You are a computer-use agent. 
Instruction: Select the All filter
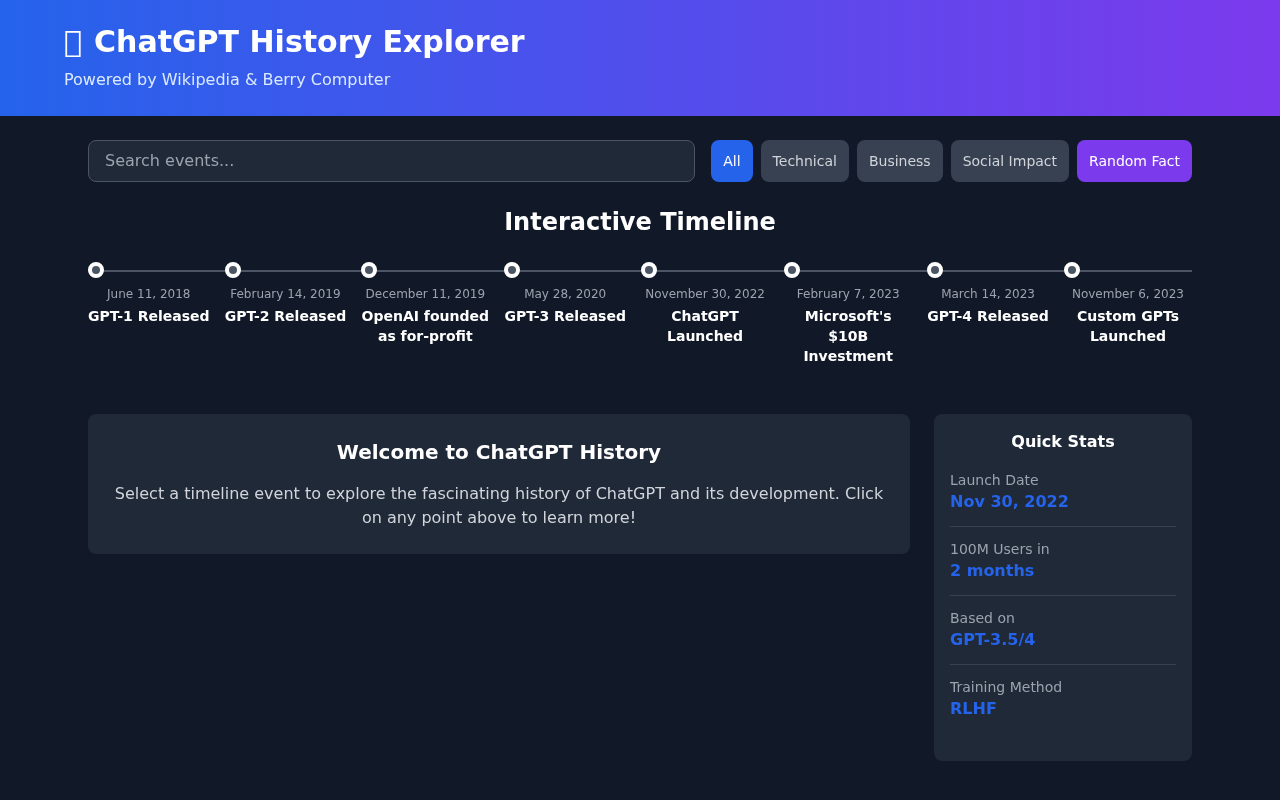click(x=732, y=160)
